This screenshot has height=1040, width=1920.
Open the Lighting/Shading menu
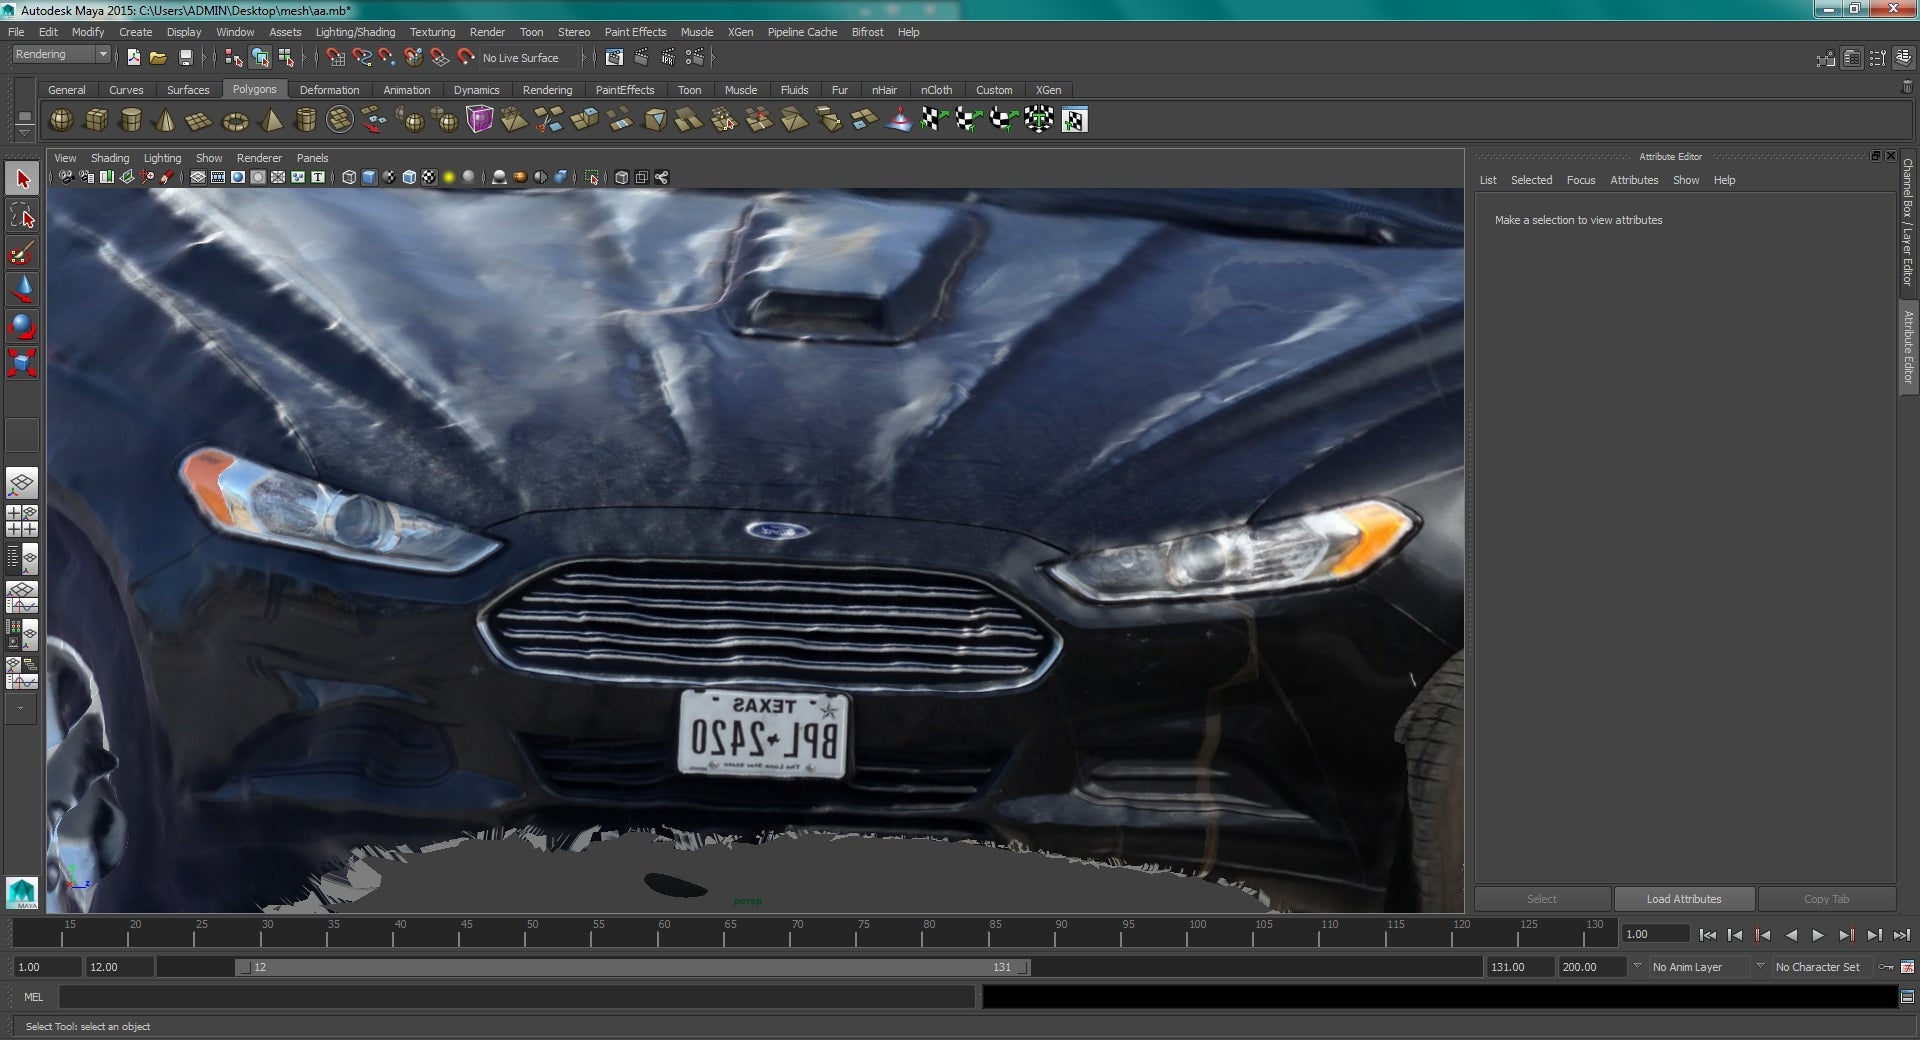point(355,32)
